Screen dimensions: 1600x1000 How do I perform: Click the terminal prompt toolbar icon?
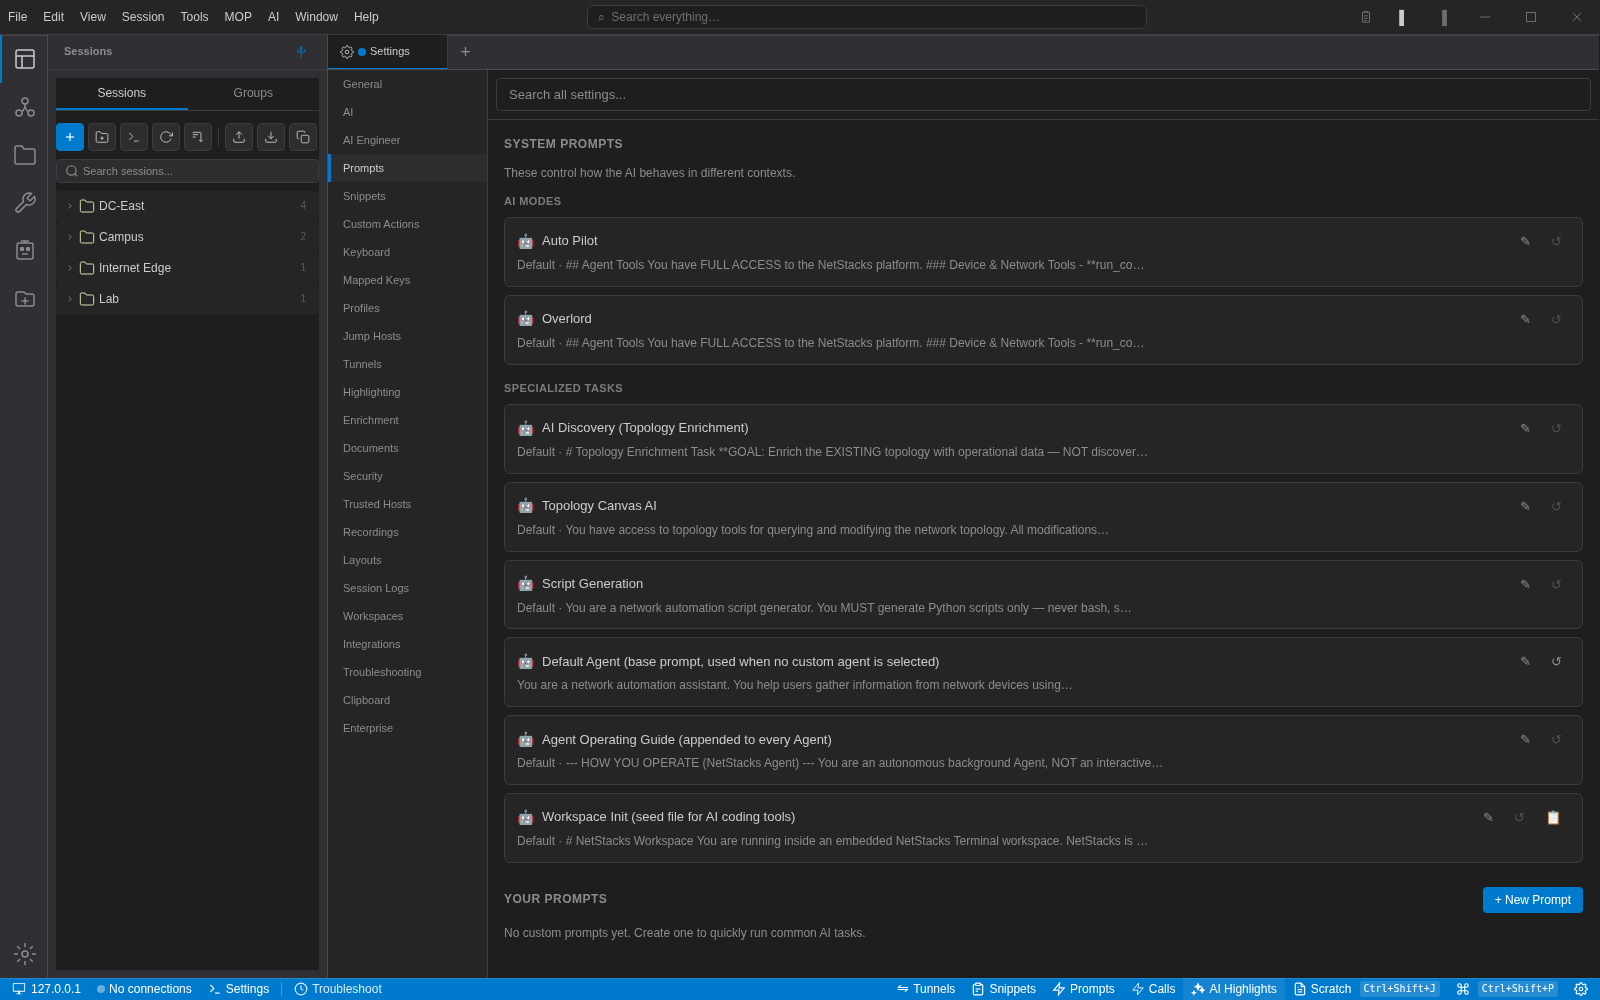pyautogui.click(x=134, y=137)
